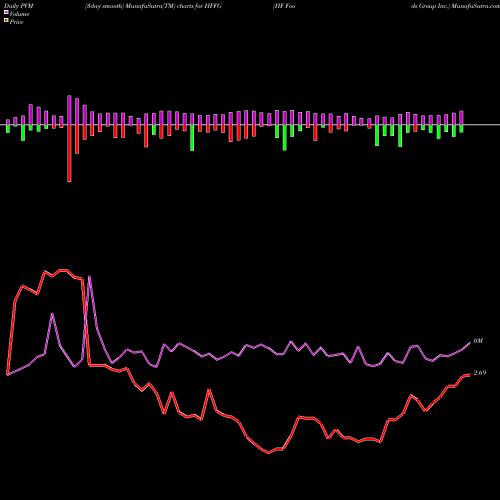The height and width of the screenshot is (500, 500).
Task: Click the tallest red bar extending downward
Action: pos(69,153)
